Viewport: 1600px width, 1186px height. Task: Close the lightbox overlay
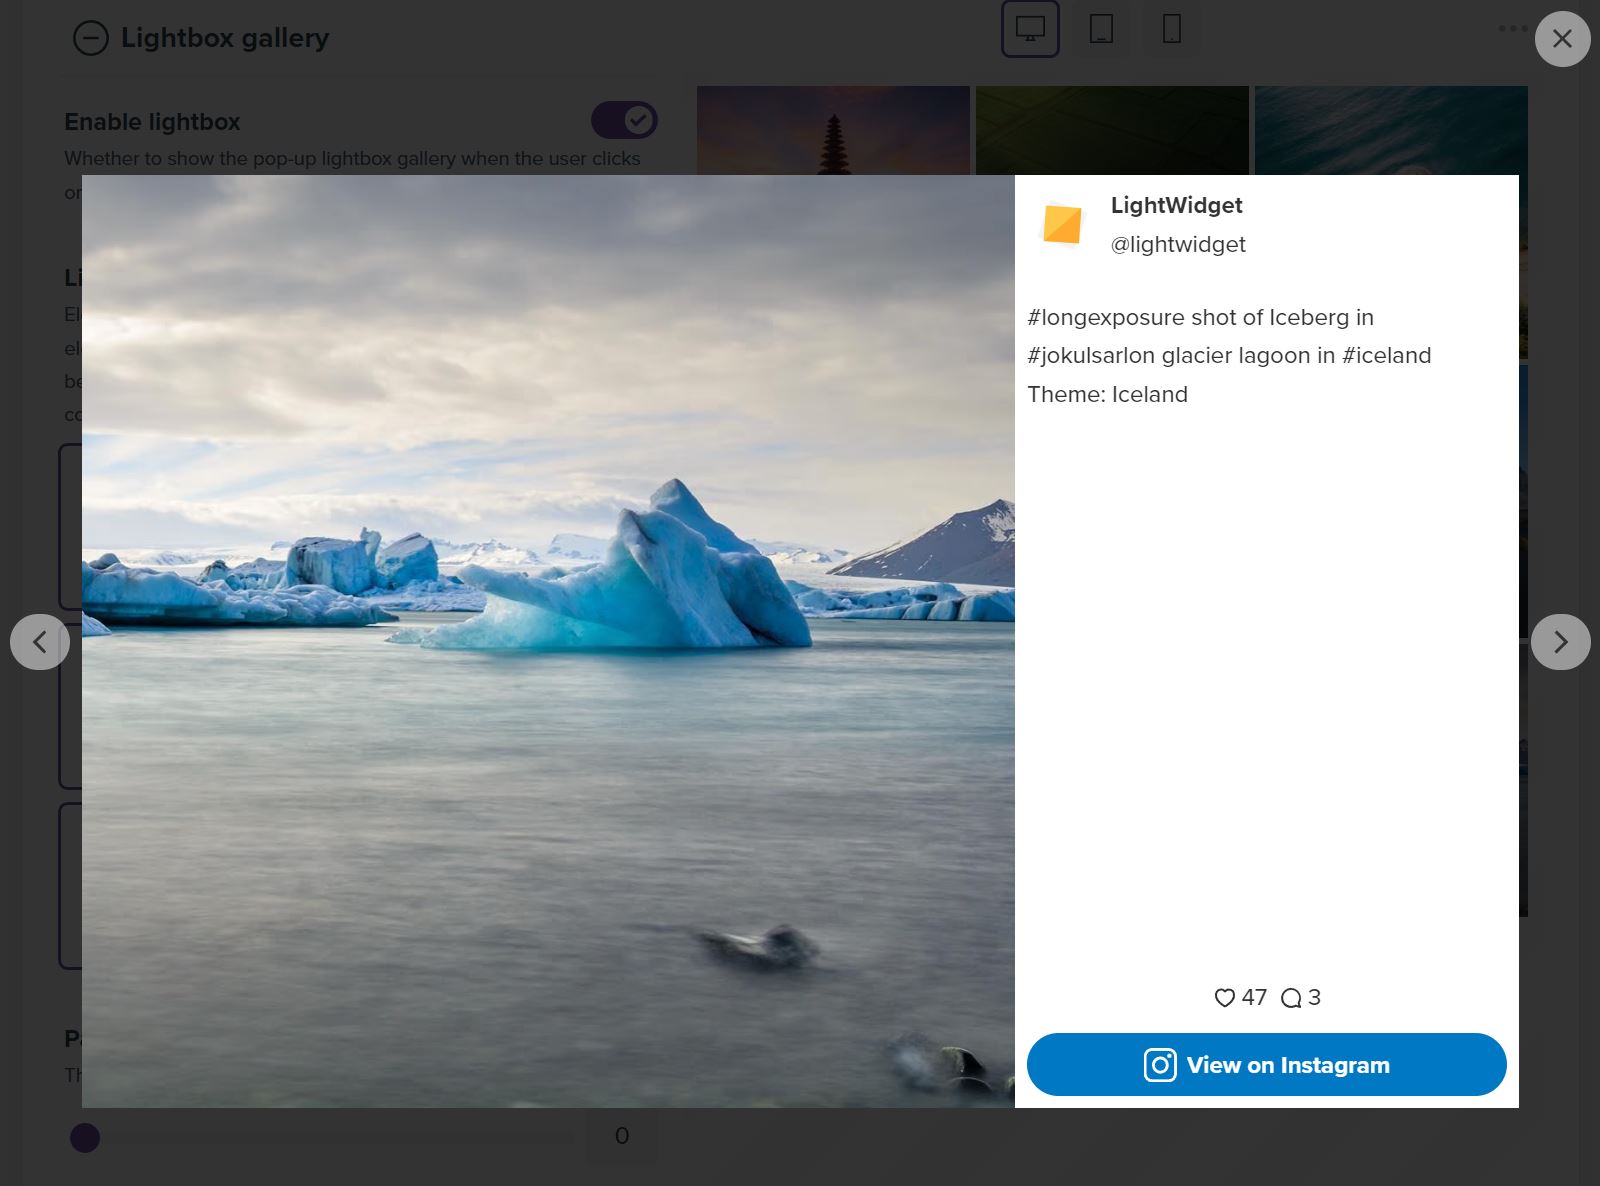[x=1563, y=38]
